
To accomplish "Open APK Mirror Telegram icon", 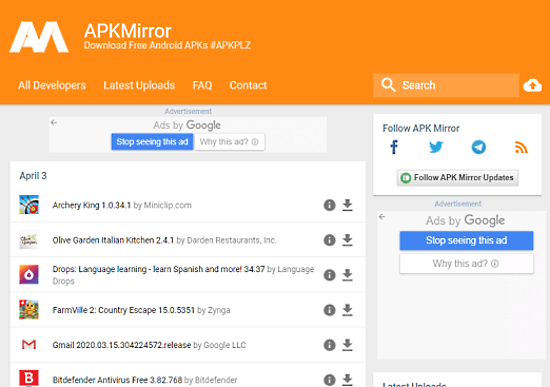I will [x=479, y=147].
